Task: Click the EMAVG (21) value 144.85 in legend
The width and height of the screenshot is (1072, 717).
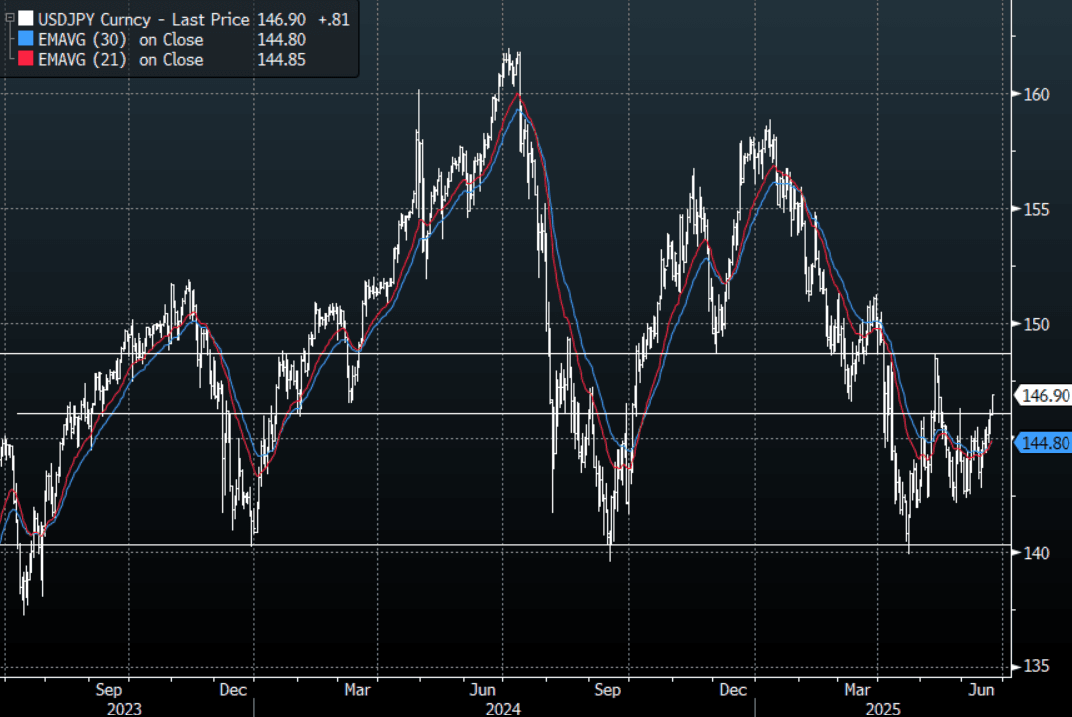Action: (x=281, y=60)
